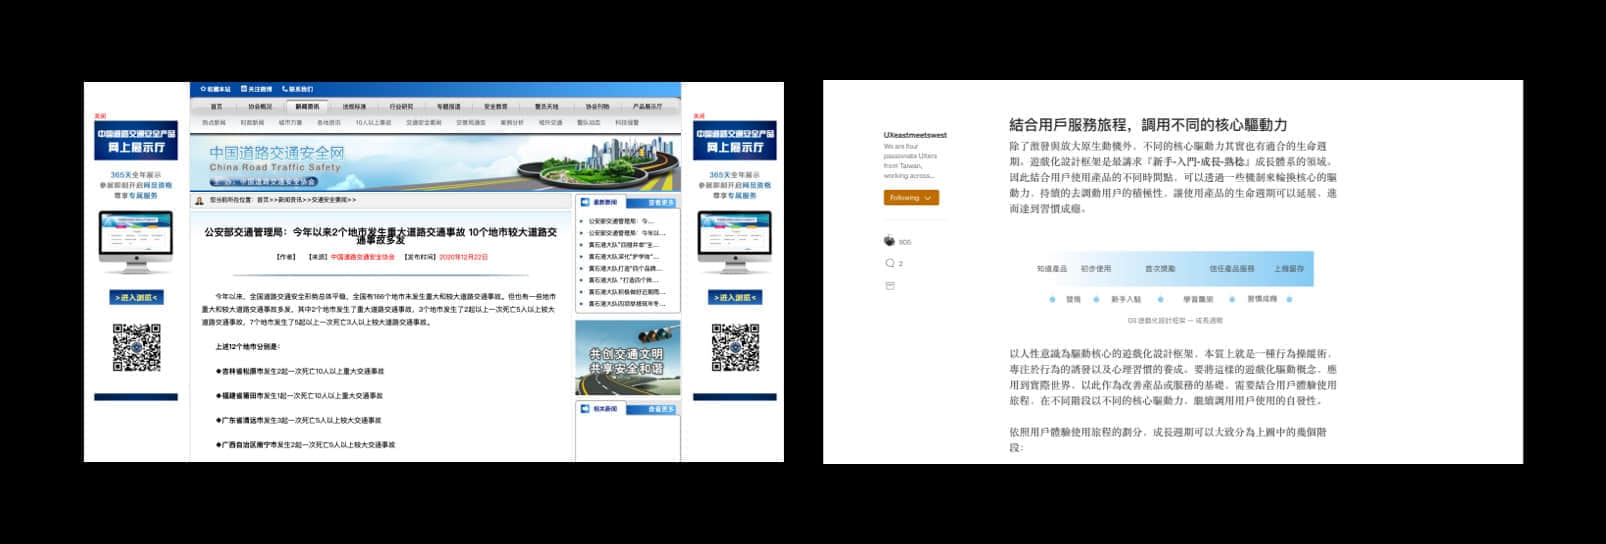Open the orange Following dropdown

point(910,198)
